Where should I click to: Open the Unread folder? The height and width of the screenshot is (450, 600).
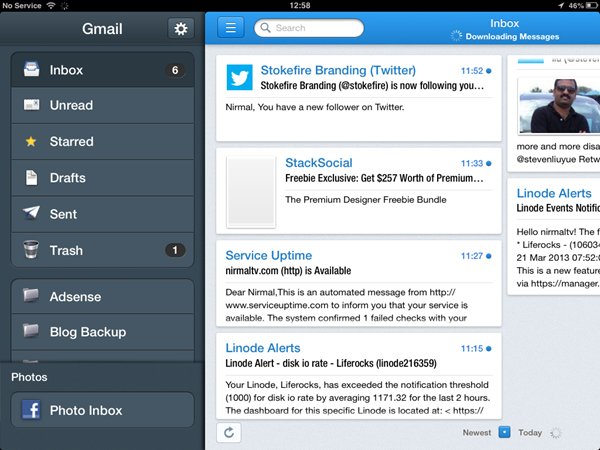(x=103, y=105)
